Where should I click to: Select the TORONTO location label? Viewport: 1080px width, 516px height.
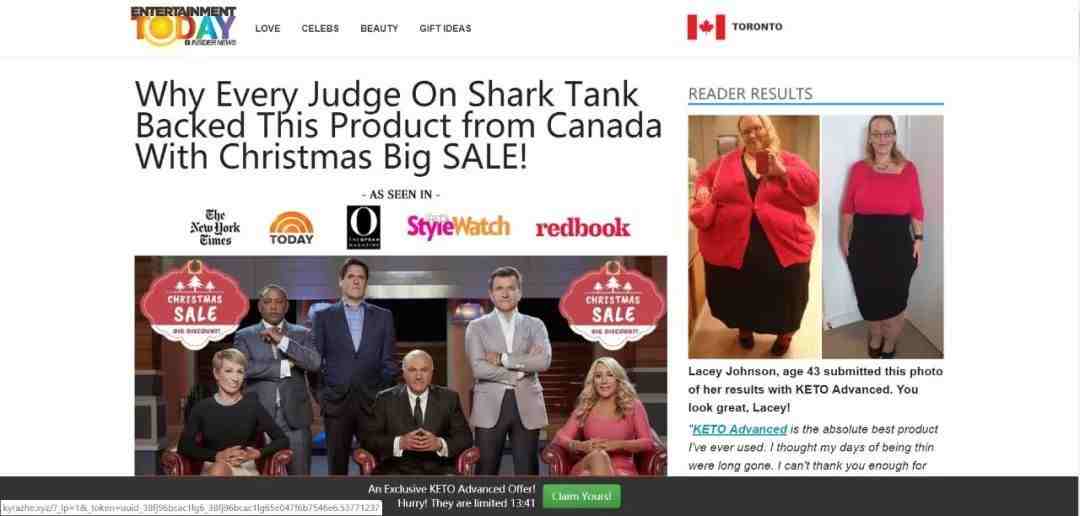tap(757, 27)
